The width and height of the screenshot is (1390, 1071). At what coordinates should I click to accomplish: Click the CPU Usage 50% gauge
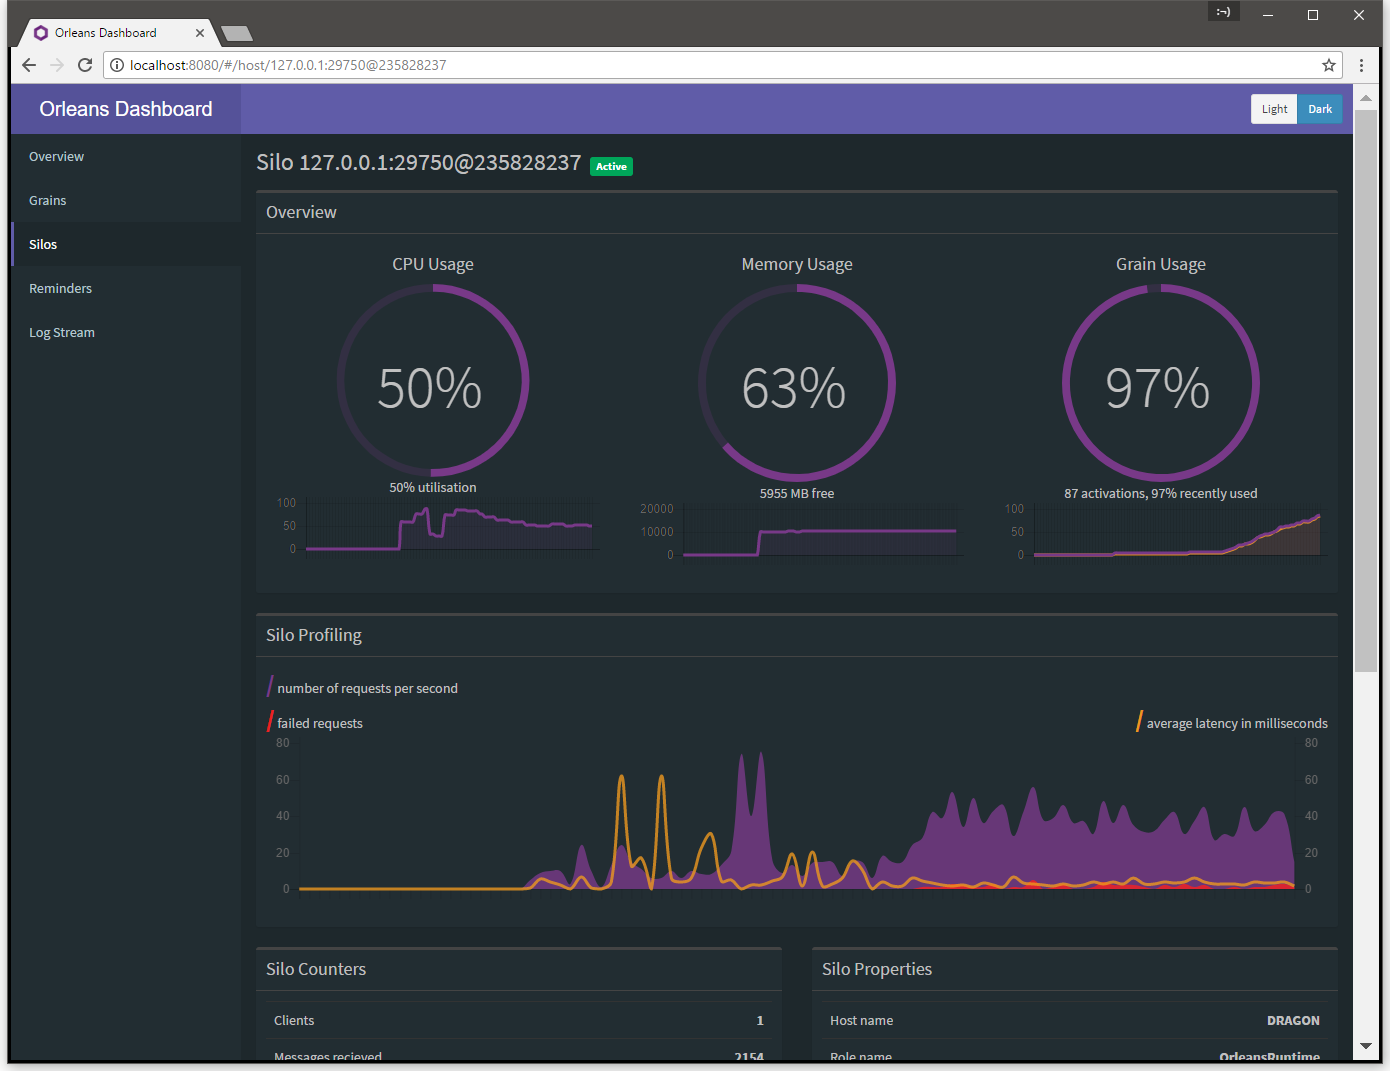pos(432,381)
